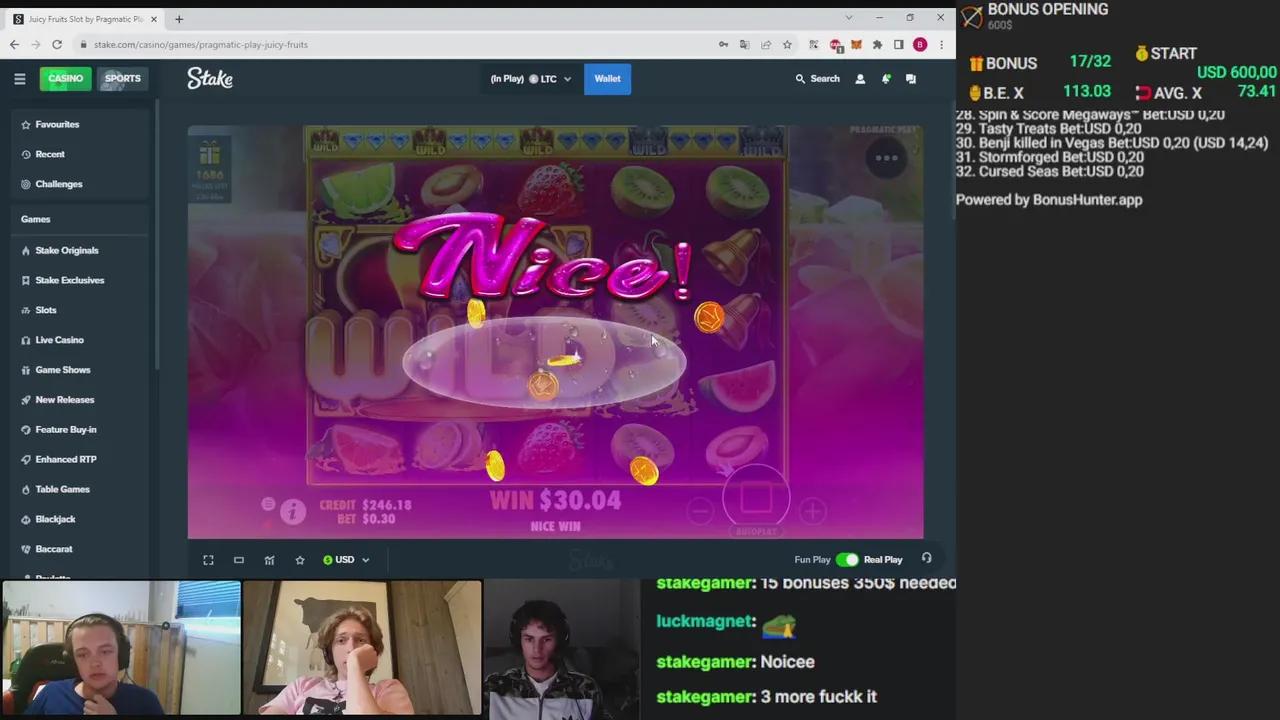Open slot game menu lines icon
The width and height of the screenshot is (1280, 720).
[x=268, y=504]
